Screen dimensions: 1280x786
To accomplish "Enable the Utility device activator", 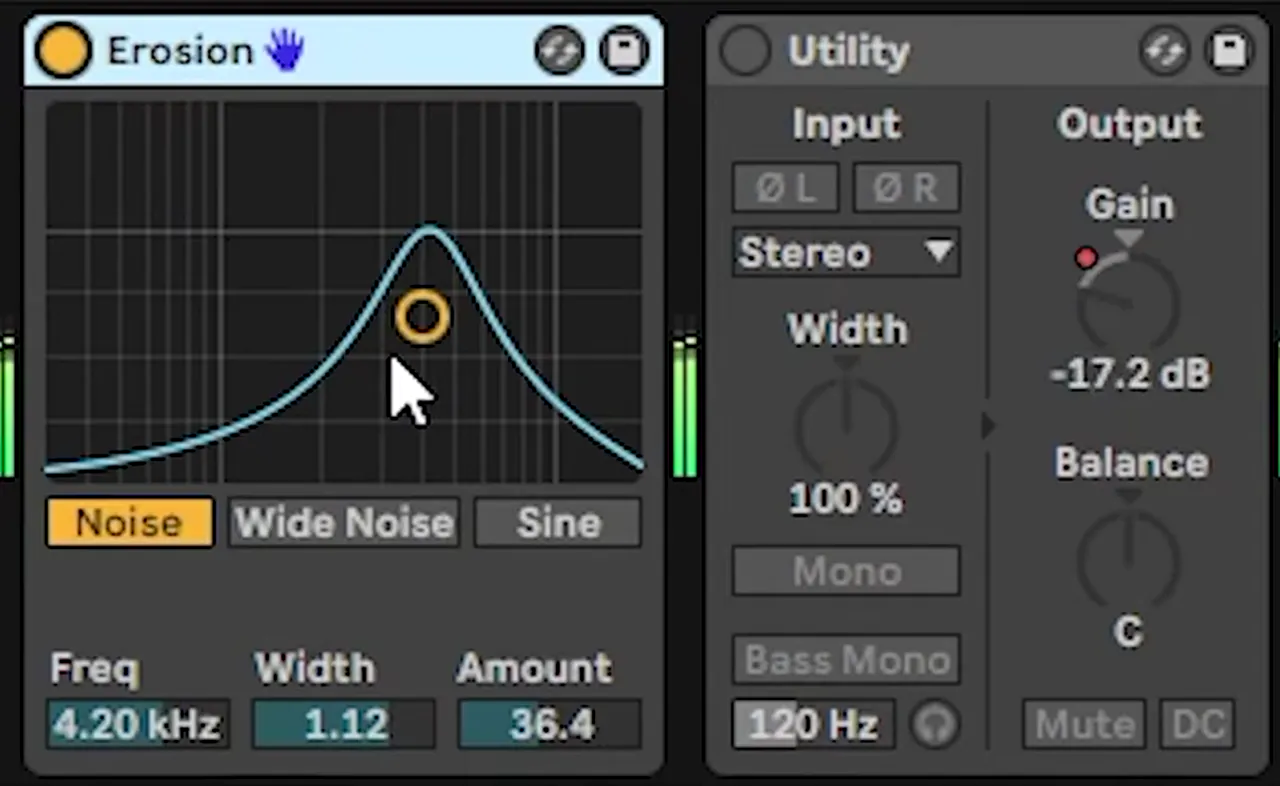I will [746, 51].
